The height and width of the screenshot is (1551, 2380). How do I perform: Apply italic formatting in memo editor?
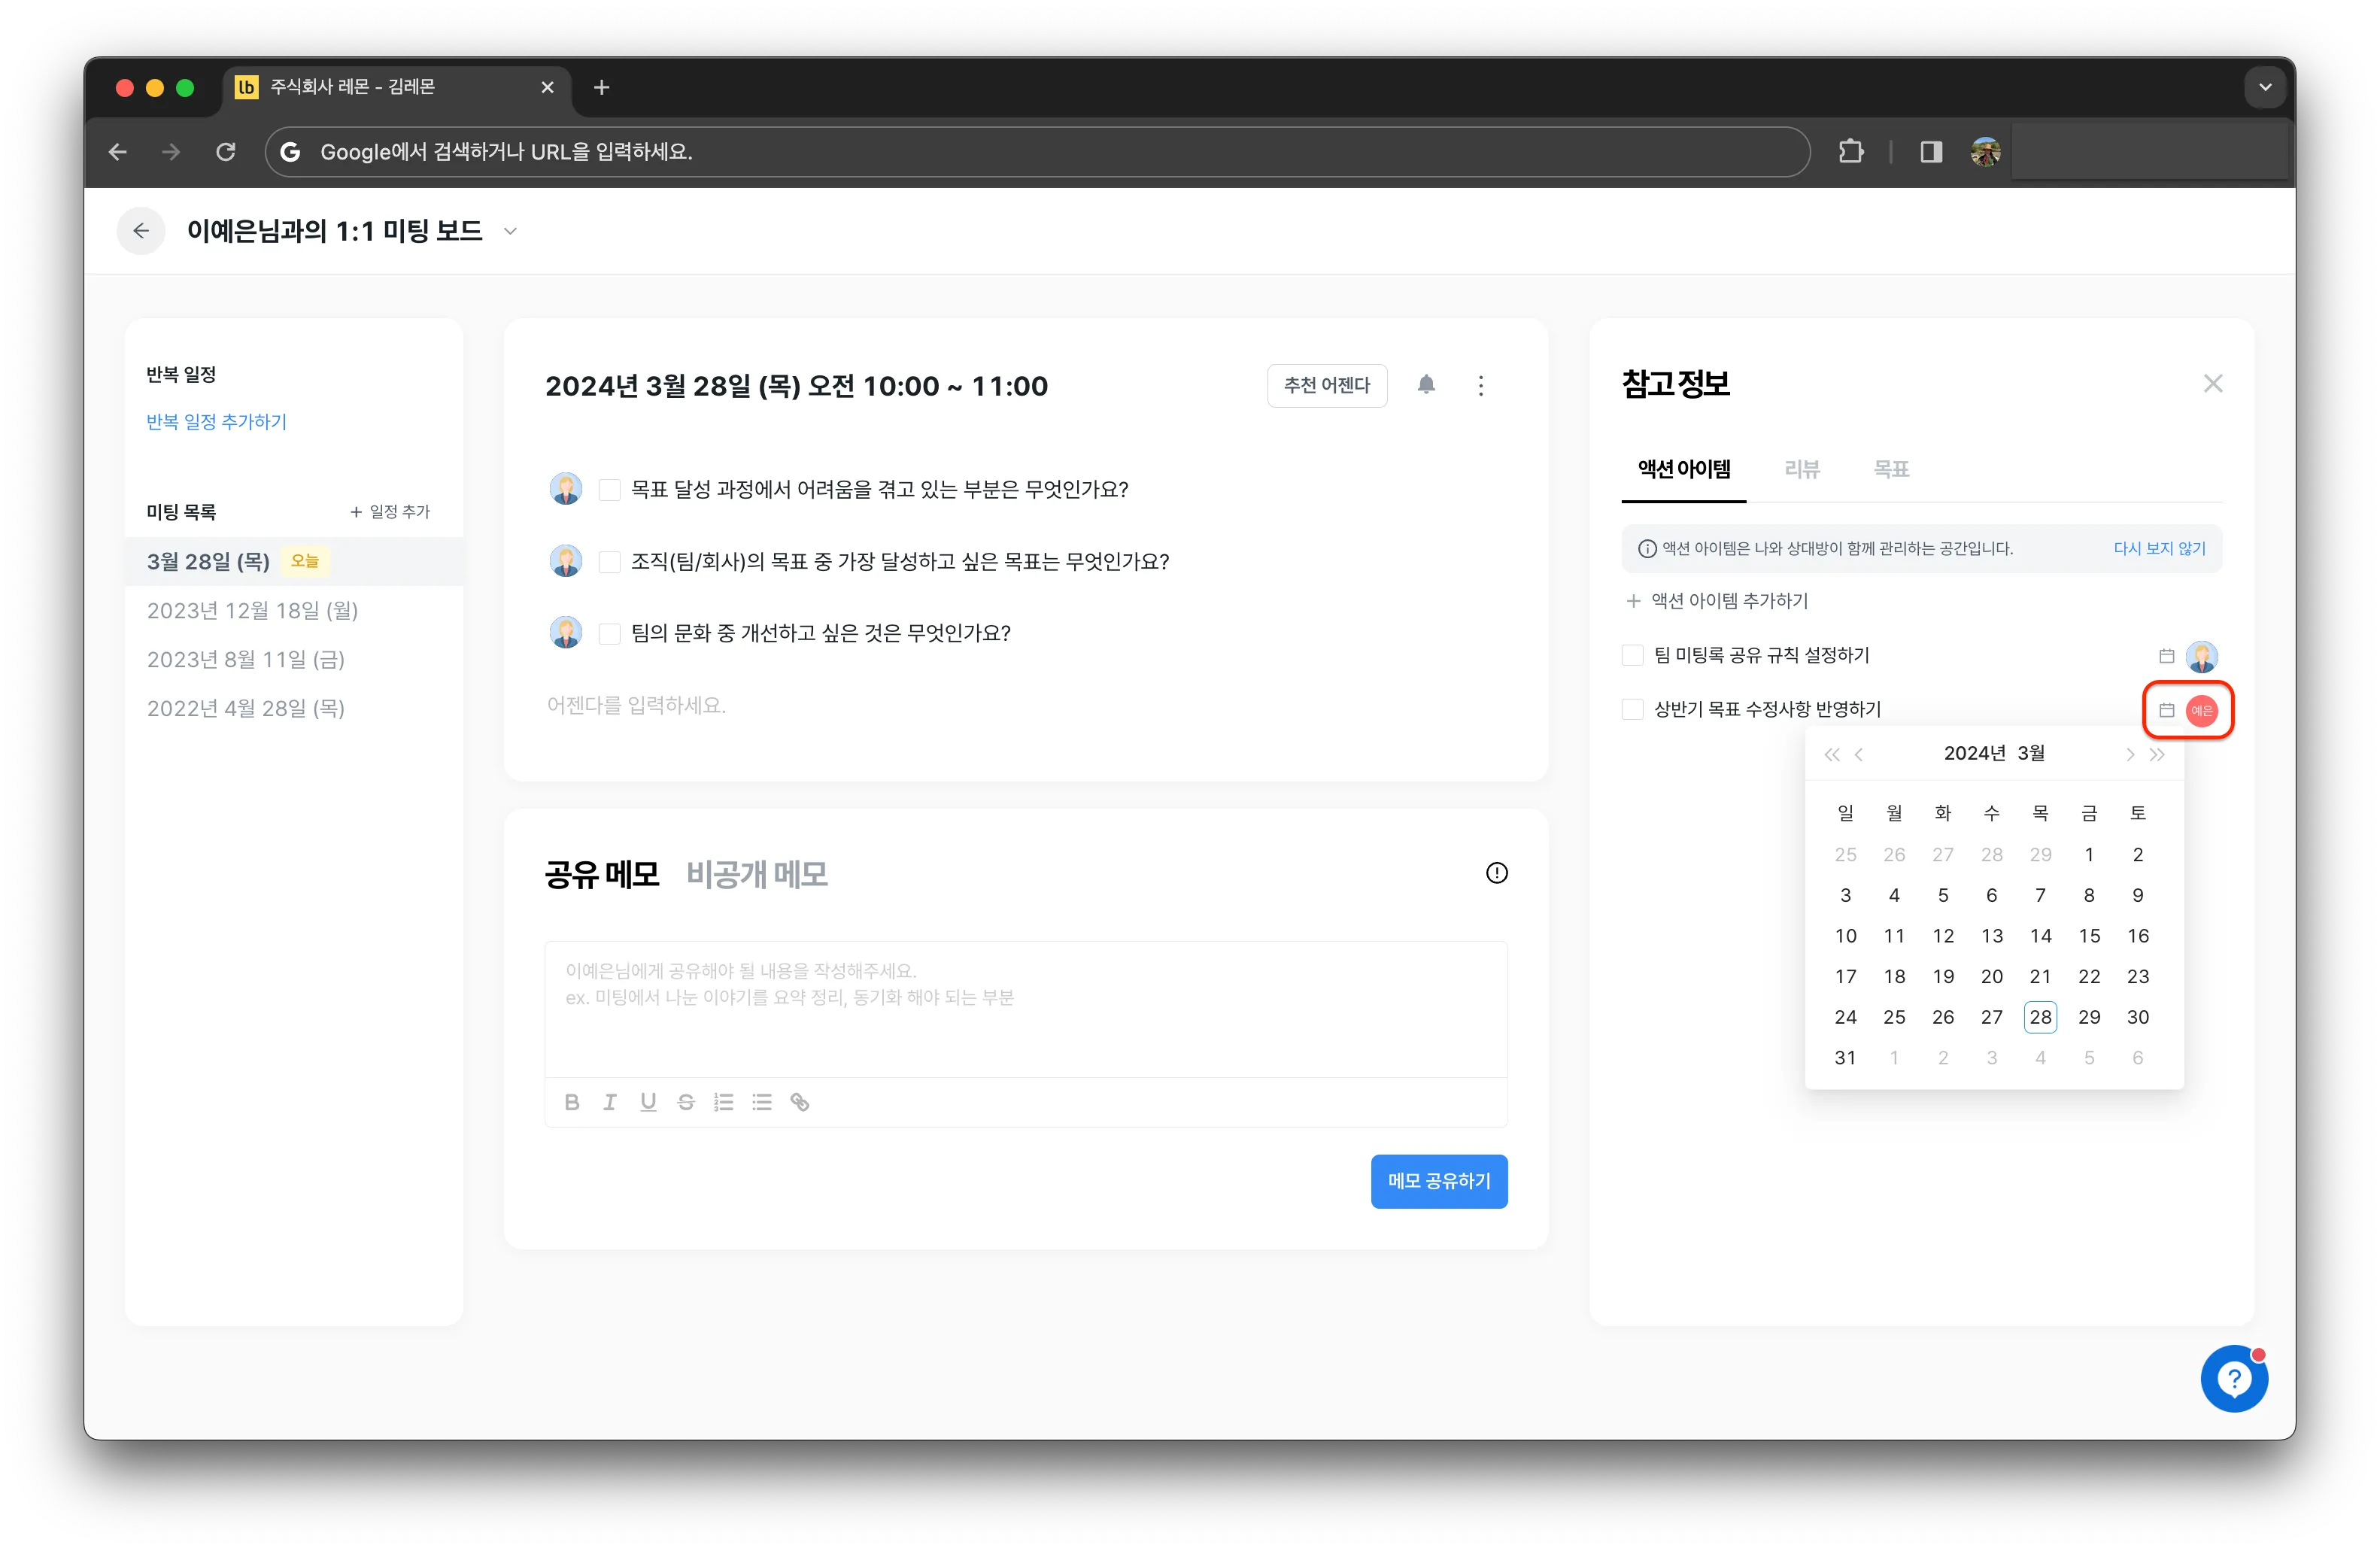[609, 1102]
